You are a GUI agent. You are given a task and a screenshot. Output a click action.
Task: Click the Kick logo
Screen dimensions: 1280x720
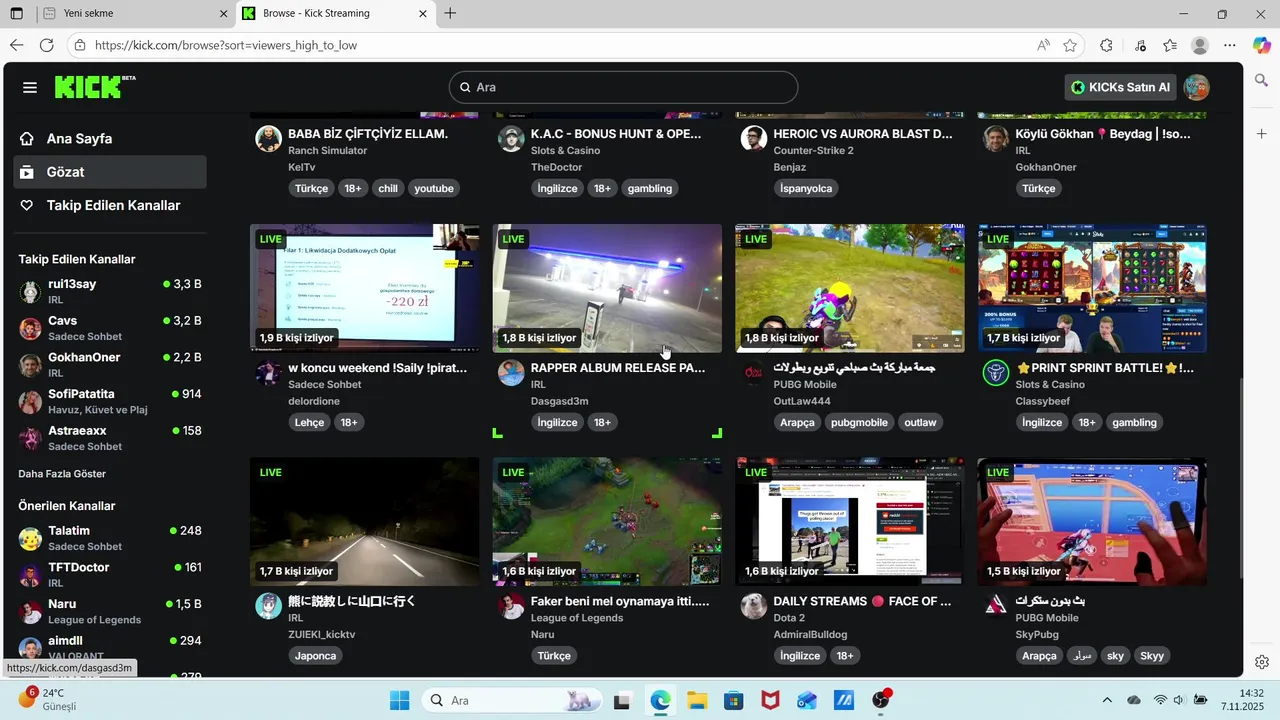click(95, 87)
